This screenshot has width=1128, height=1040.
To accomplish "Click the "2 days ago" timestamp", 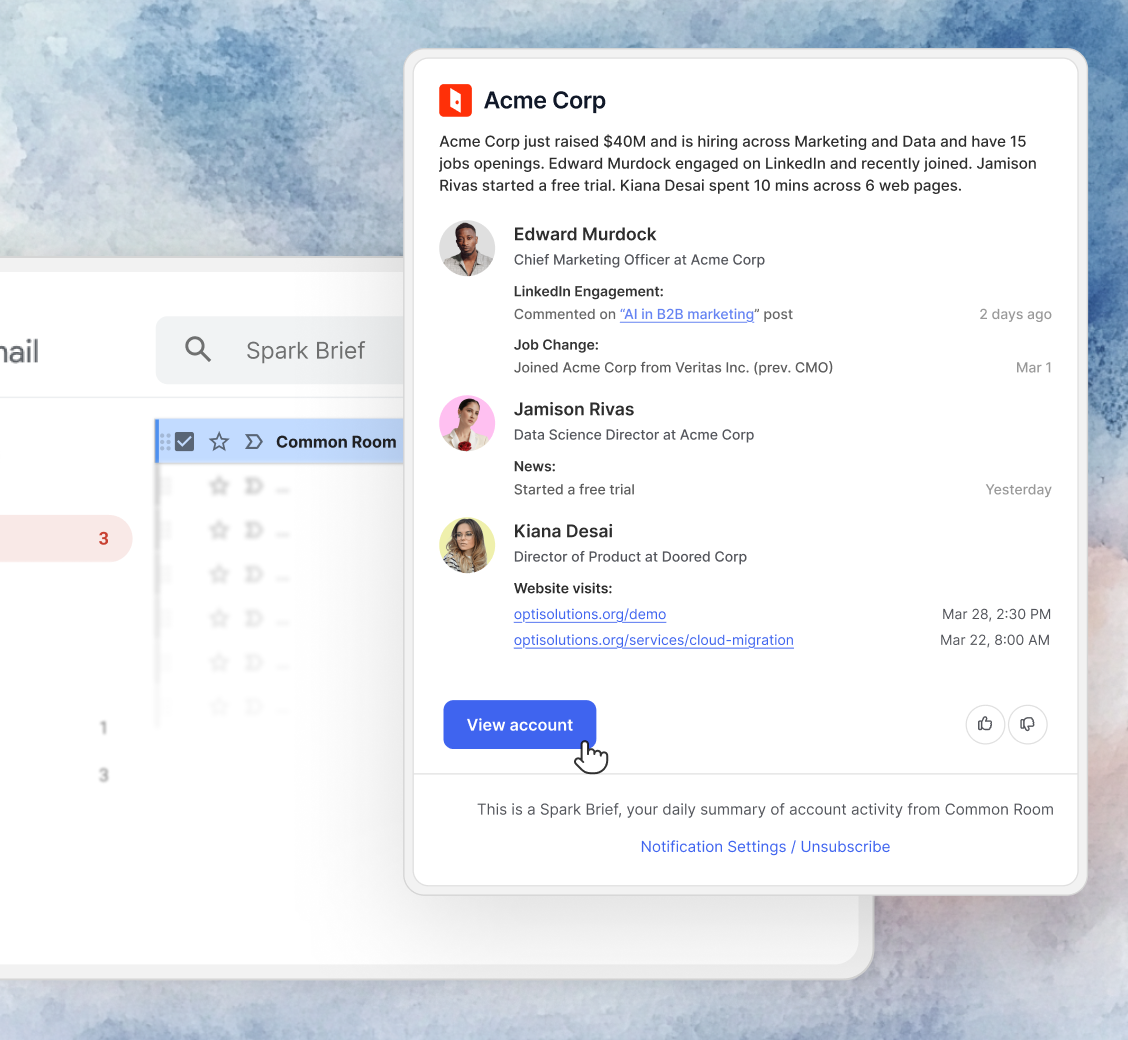I will pos(1015,314).
